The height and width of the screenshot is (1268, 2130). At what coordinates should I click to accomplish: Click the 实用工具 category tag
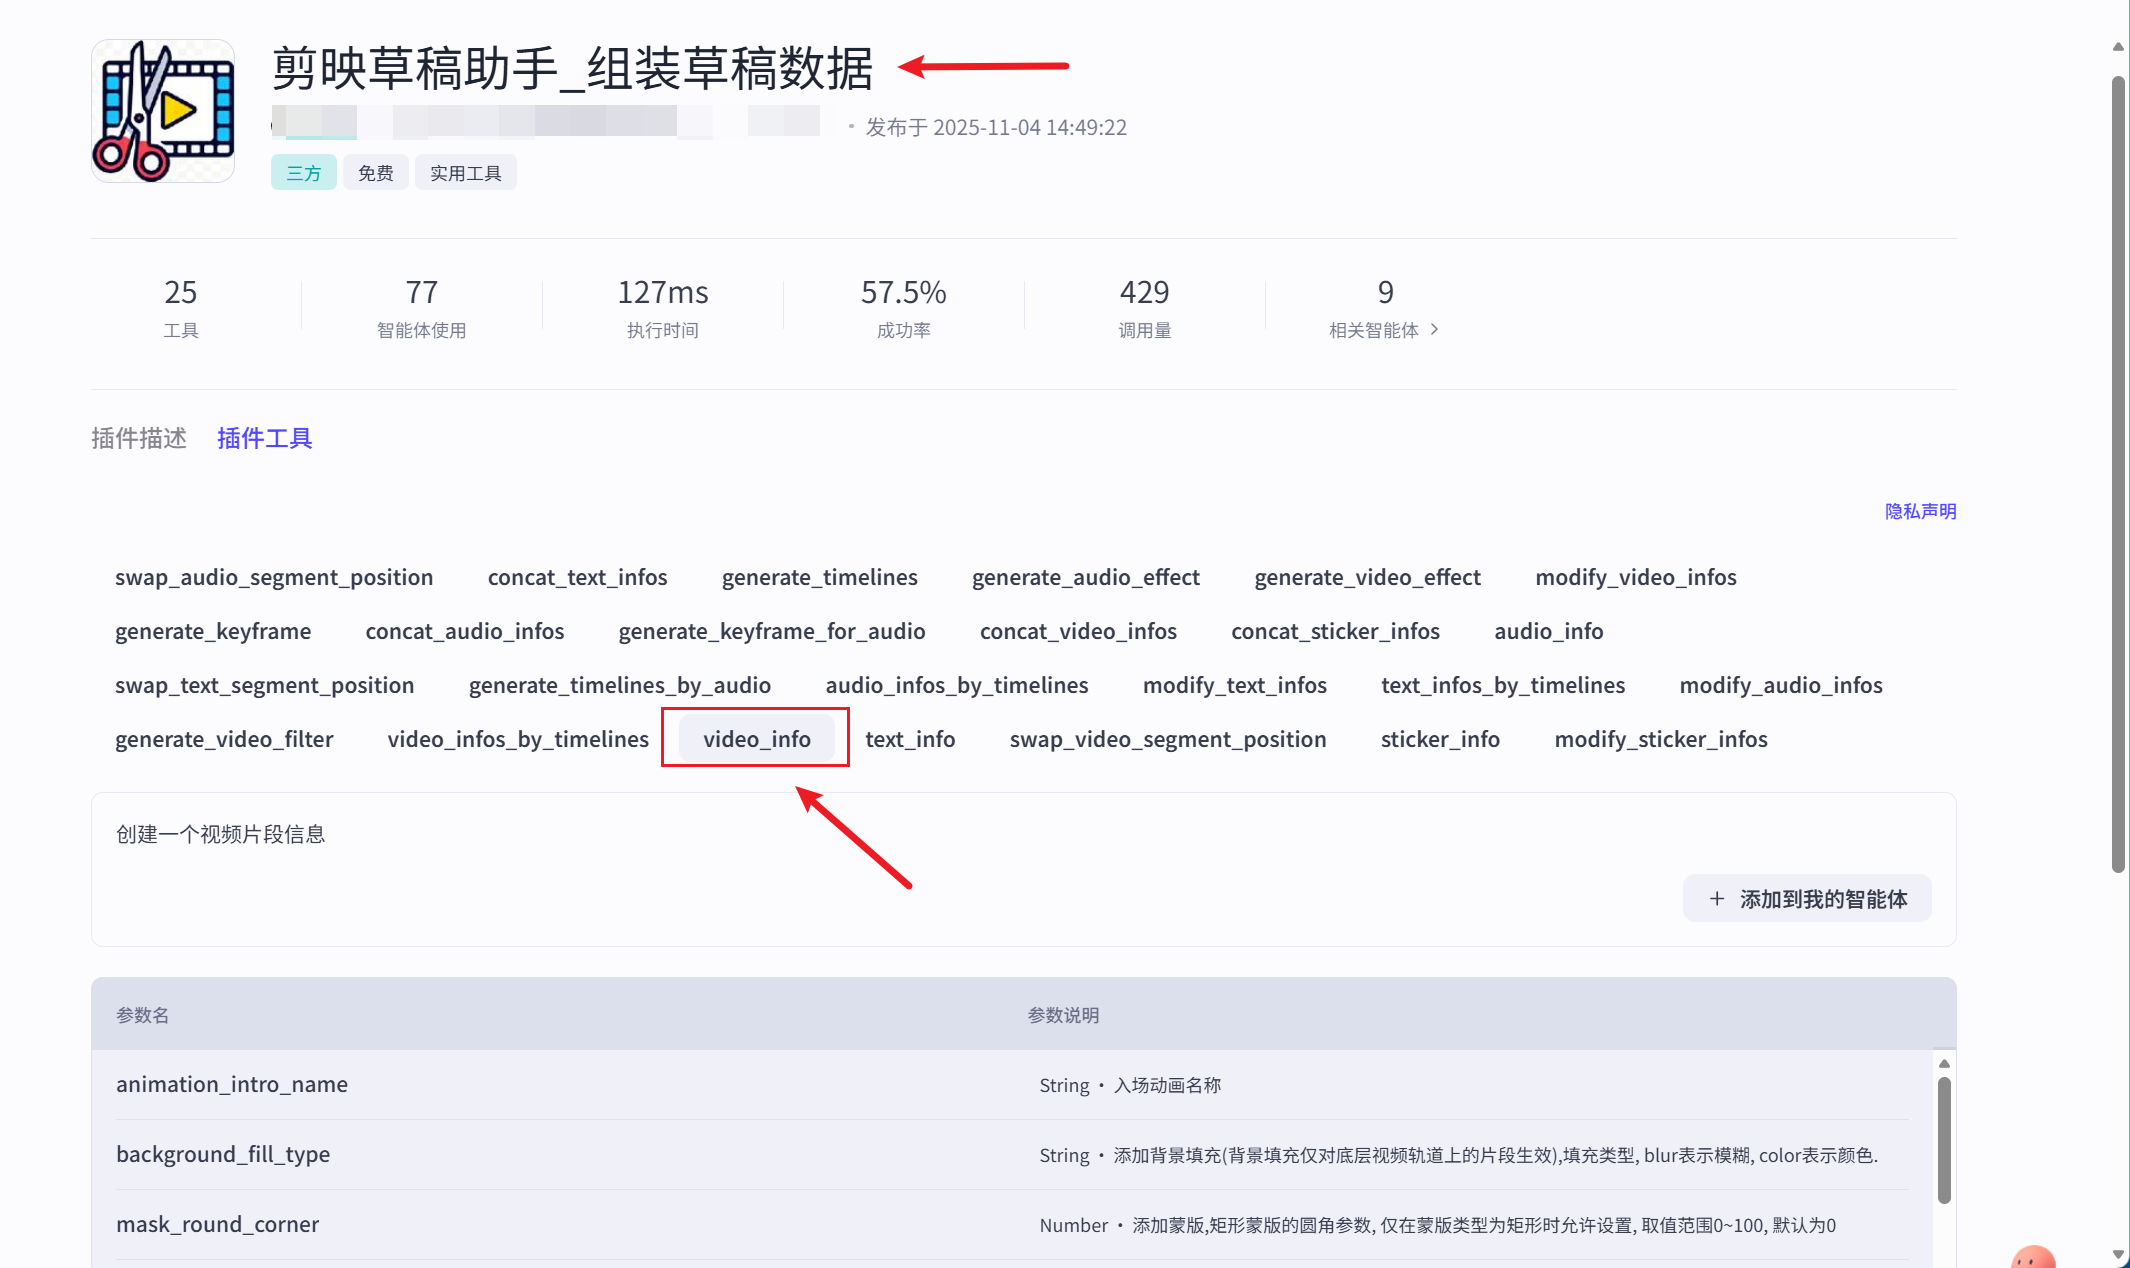click(x=465, y=173)
